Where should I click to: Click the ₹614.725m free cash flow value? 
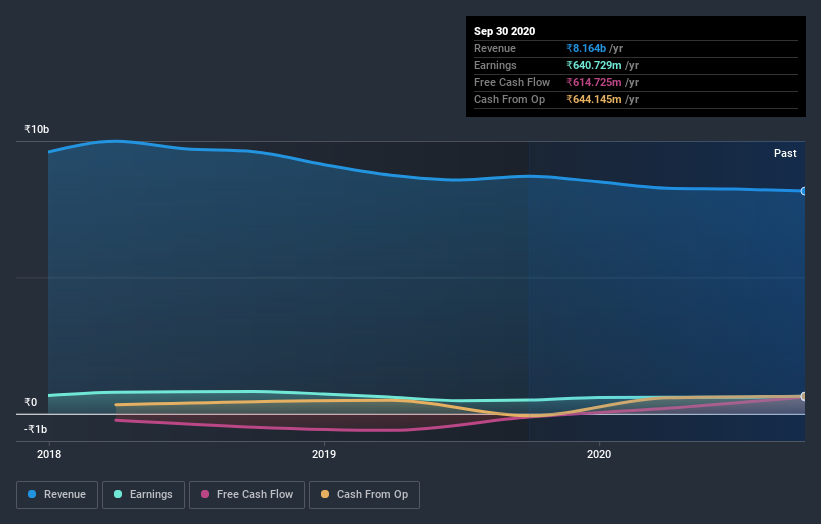click(594, 82)
